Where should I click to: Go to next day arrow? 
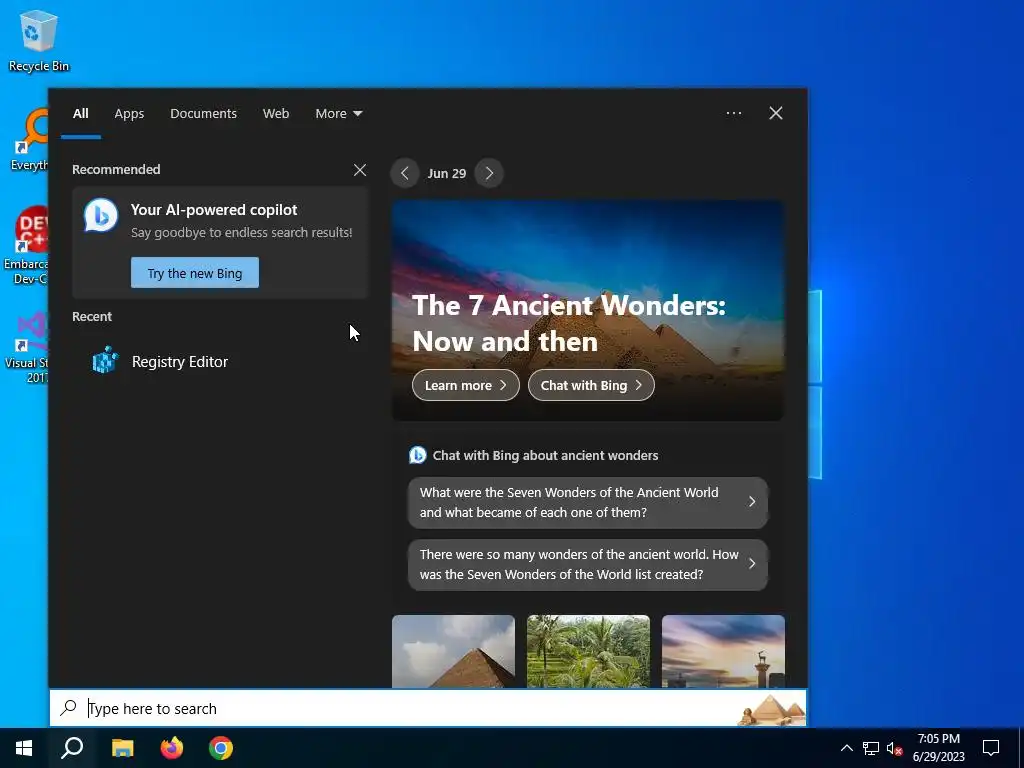pos(489,173)
